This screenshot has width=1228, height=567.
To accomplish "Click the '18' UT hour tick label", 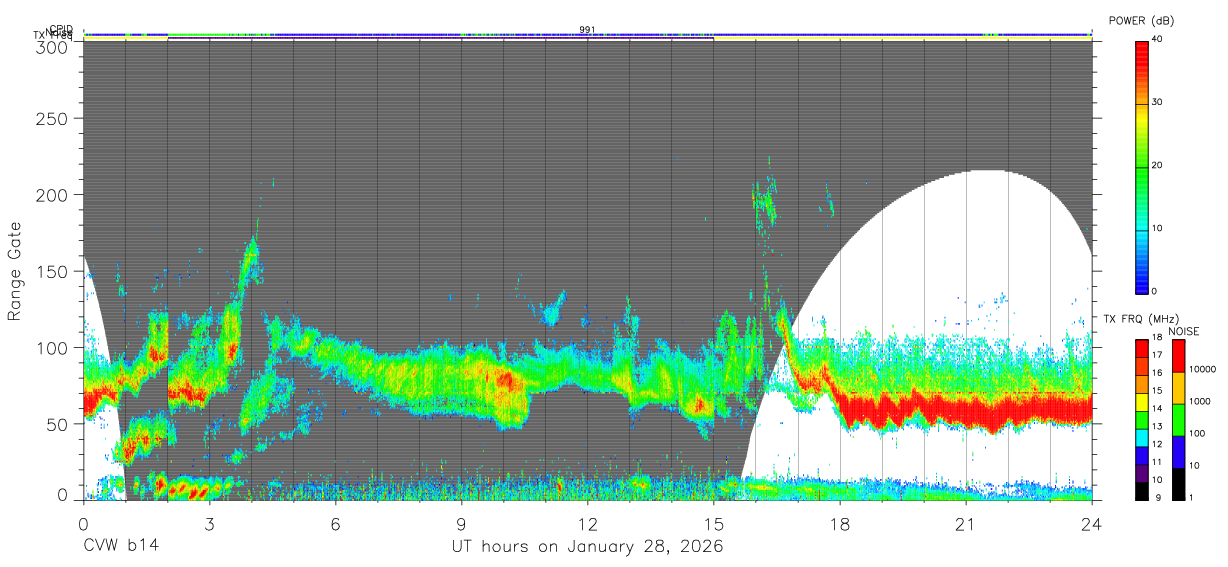I will pyautogui.click(x=839, y=524).
